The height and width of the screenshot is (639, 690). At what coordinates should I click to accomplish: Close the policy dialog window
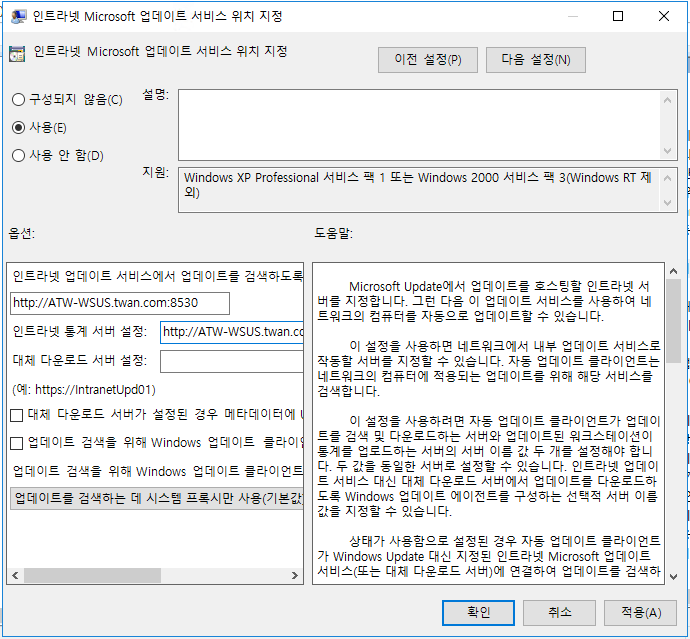pos(664,16)
